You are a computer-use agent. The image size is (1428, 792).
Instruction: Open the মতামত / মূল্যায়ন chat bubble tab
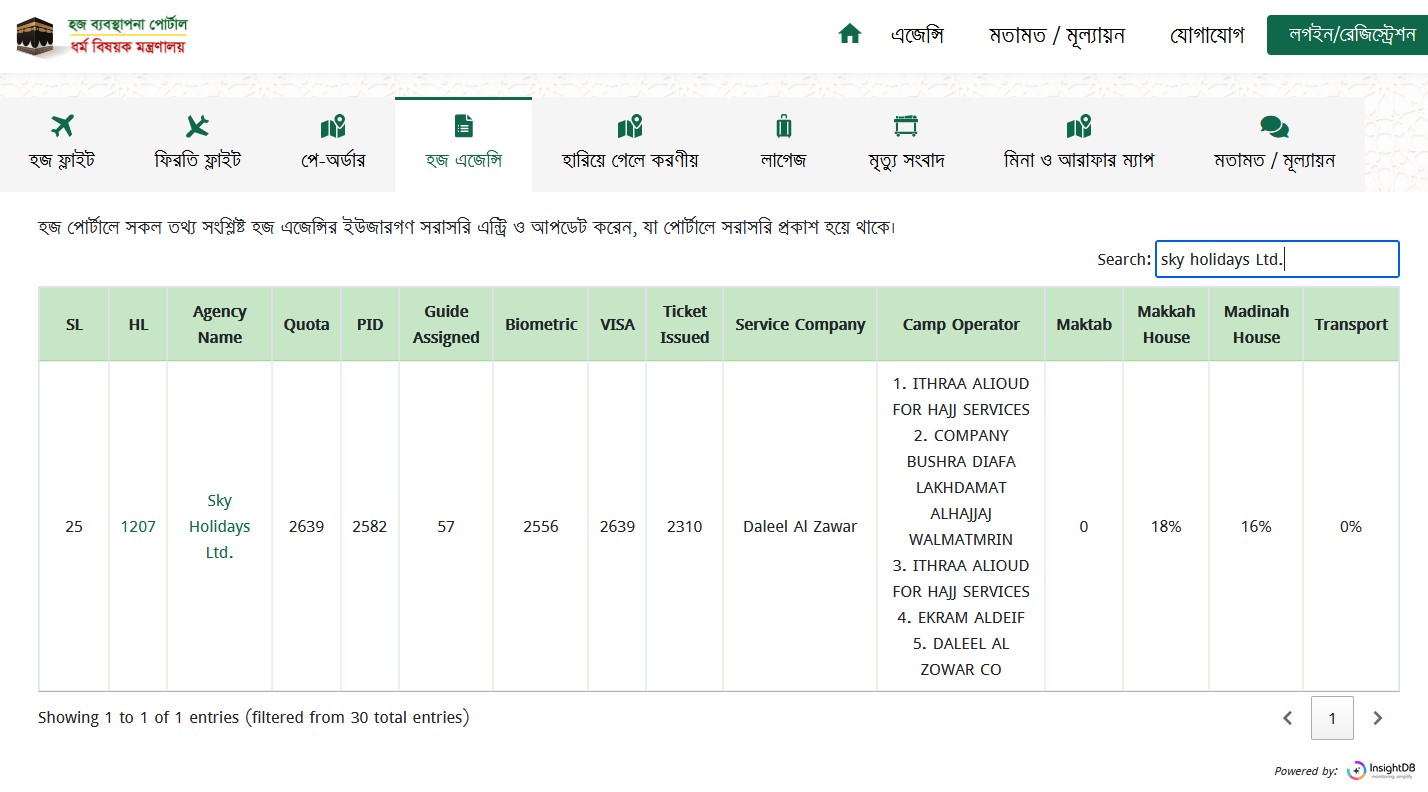(x=1274, y=143)
